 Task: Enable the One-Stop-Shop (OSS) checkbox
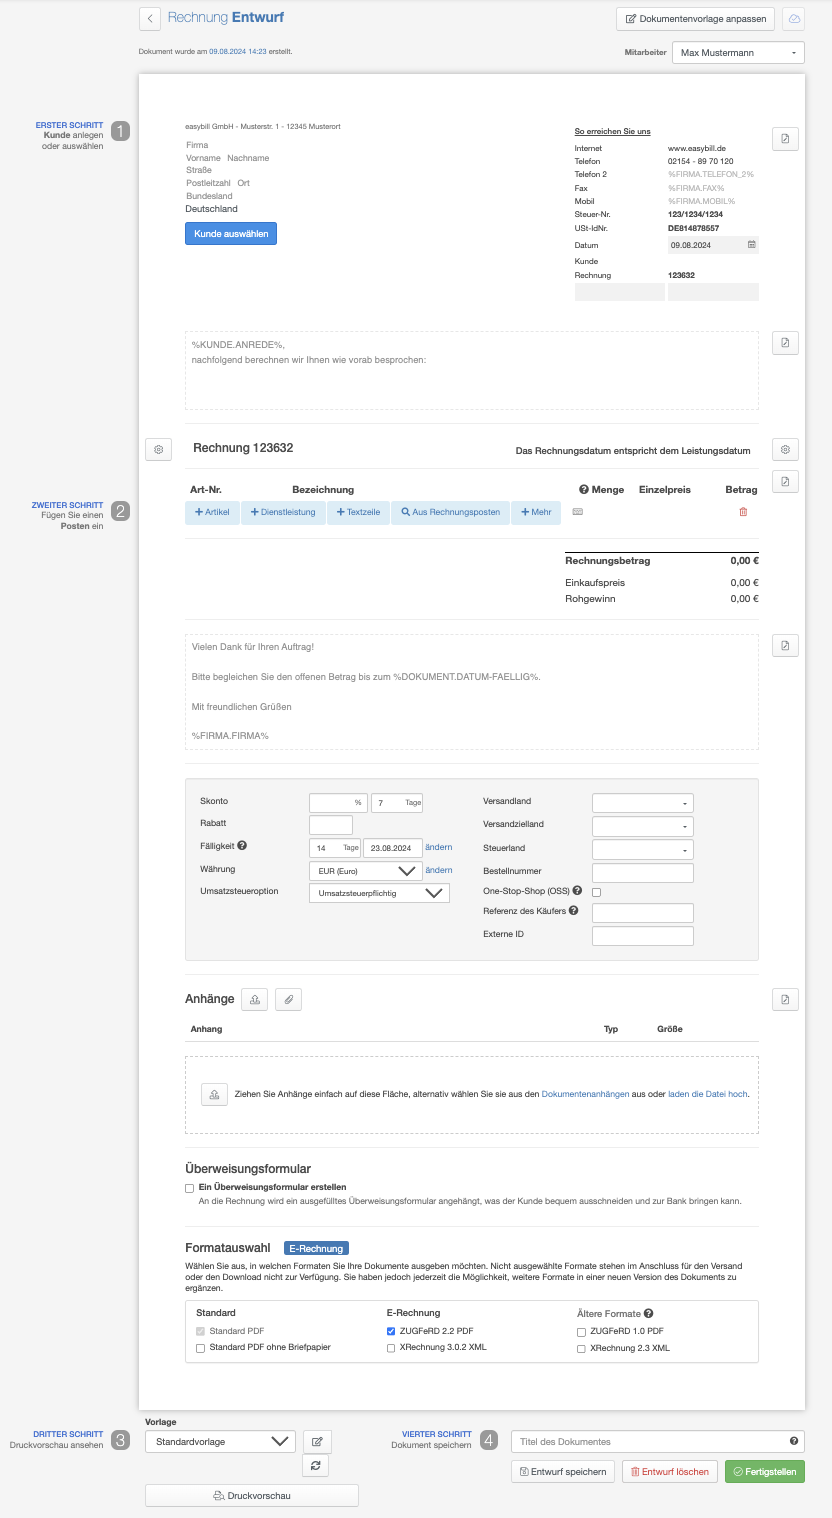(597, 891)
